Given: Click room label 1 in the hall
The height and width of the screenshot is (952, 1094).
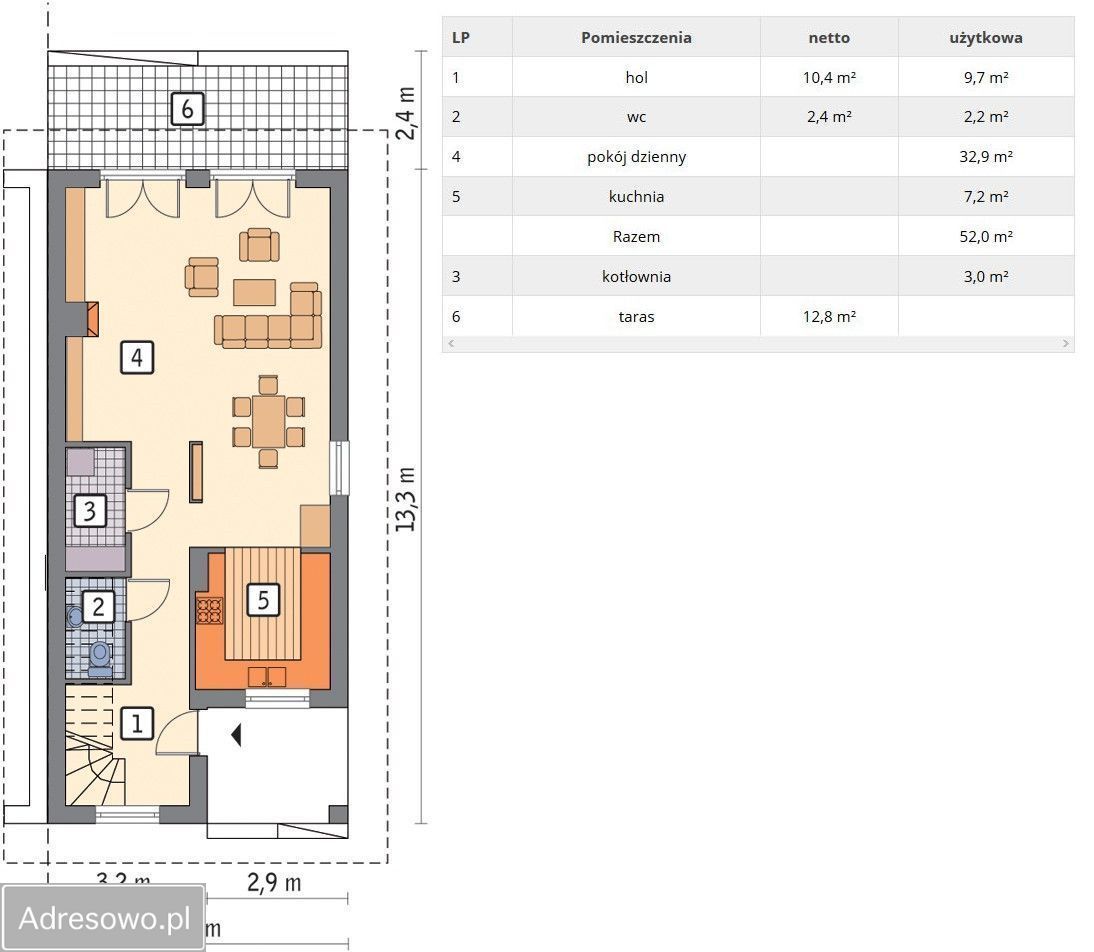Looking at the screenshot, I should coord(137,723).
